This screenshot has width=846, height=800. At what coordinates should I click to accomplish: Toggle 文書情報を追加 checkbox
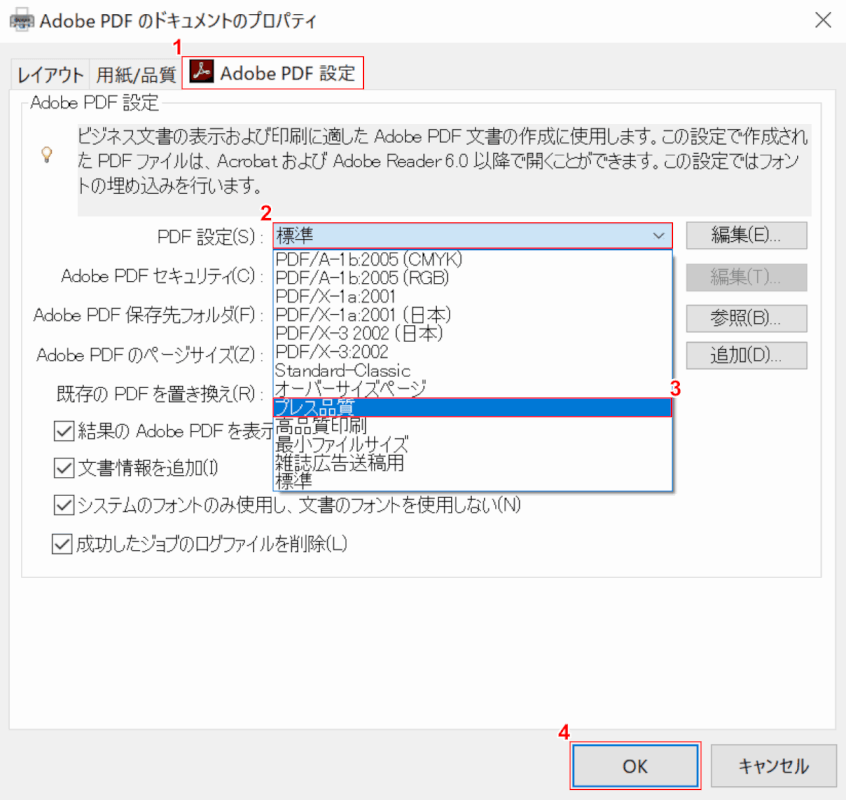point(64,468)
